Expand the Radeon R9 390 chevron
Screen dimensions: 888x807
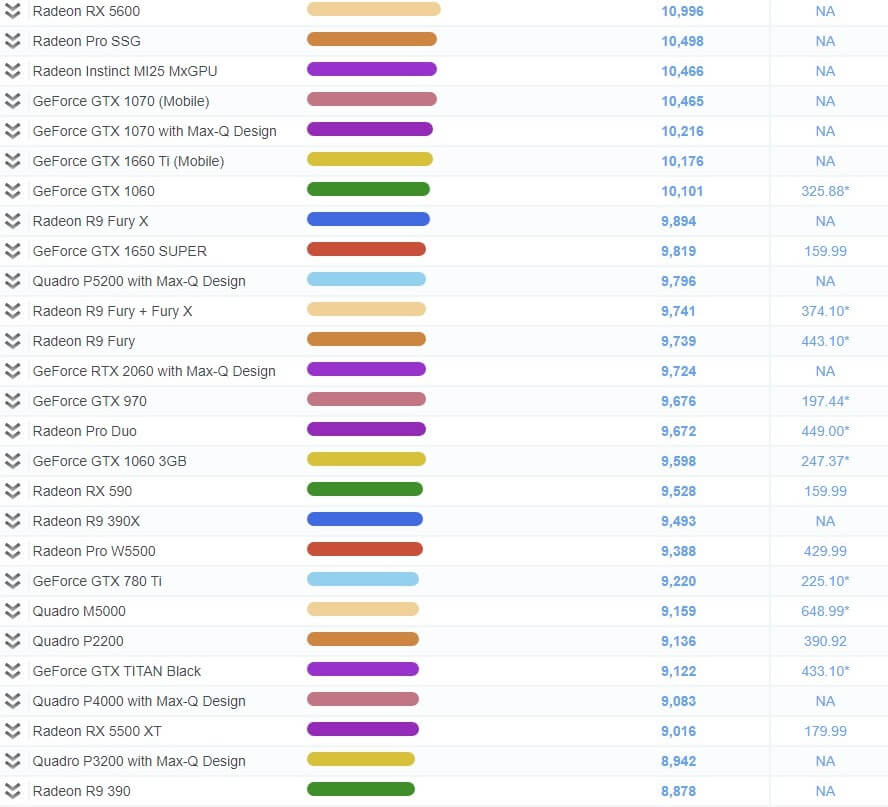pos(12,791)
